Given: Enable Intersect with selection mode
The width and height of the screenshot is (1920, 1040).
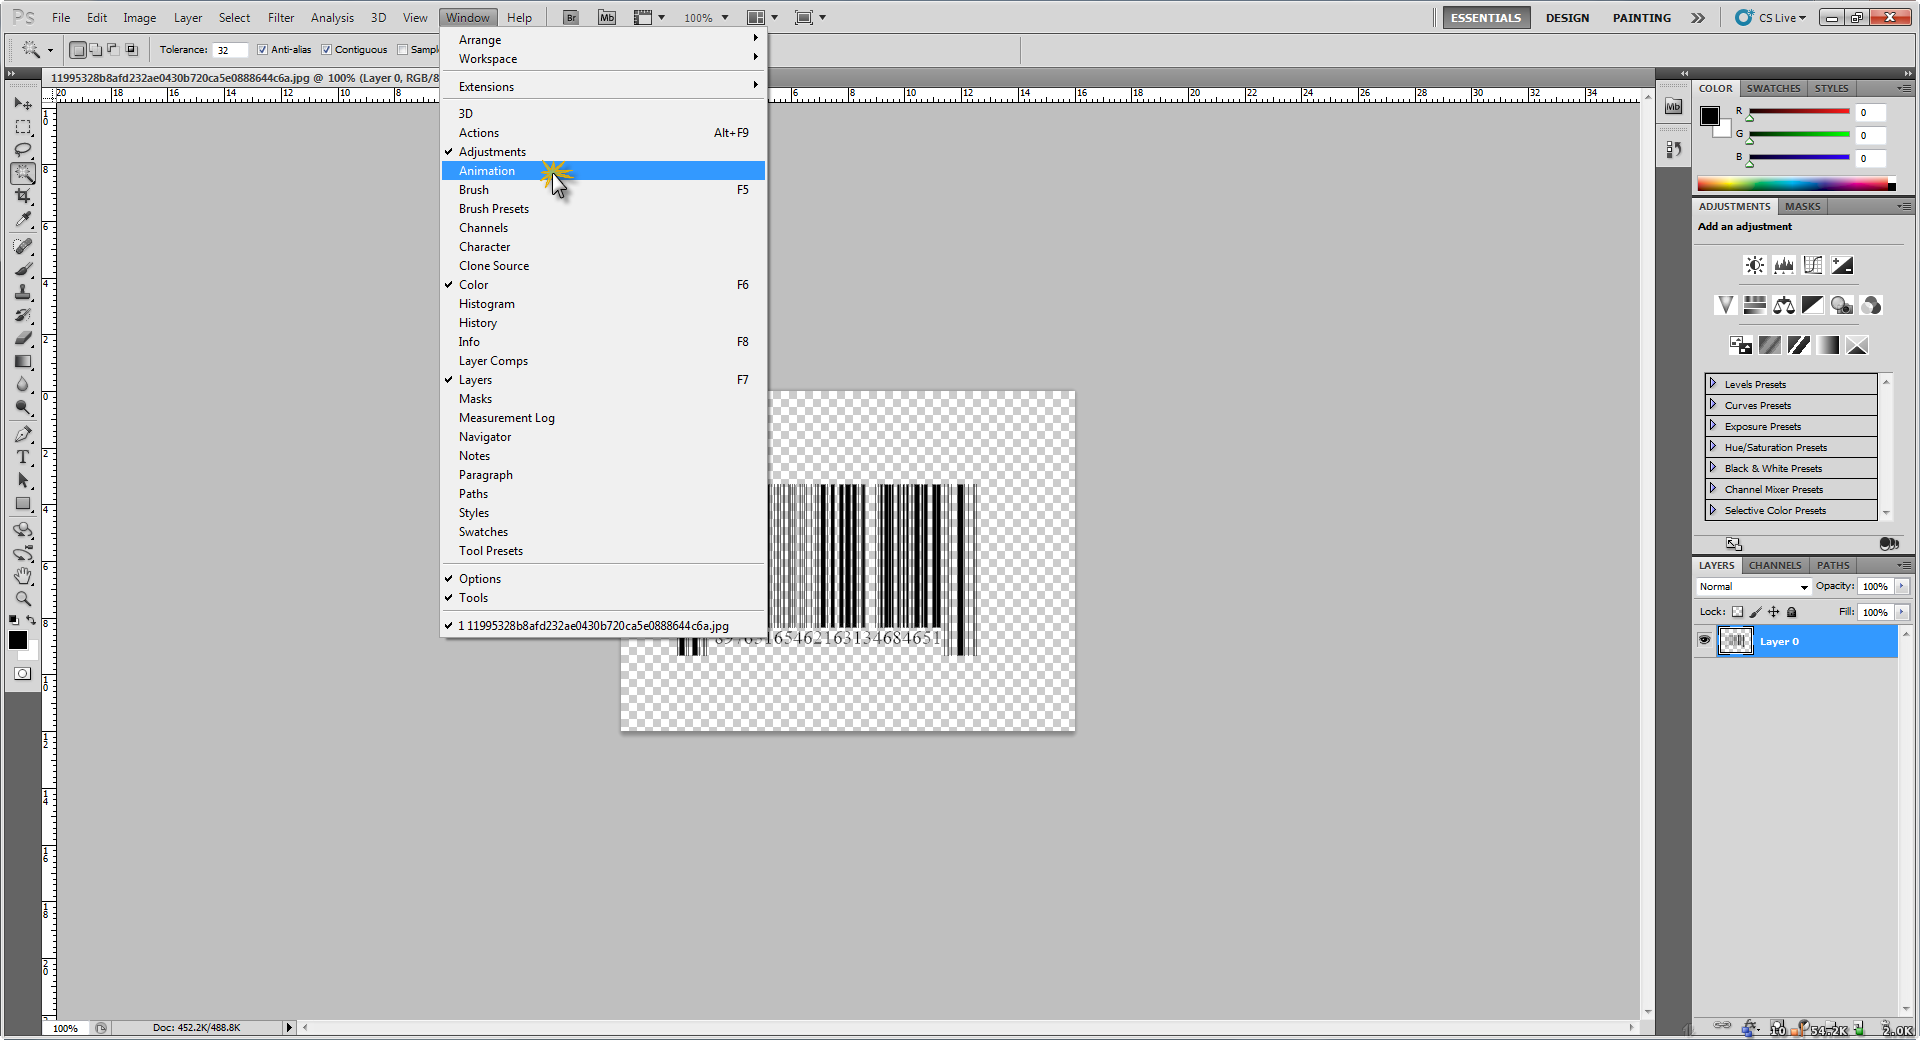Looking at the screenshot, I should (x=131, y=50).
